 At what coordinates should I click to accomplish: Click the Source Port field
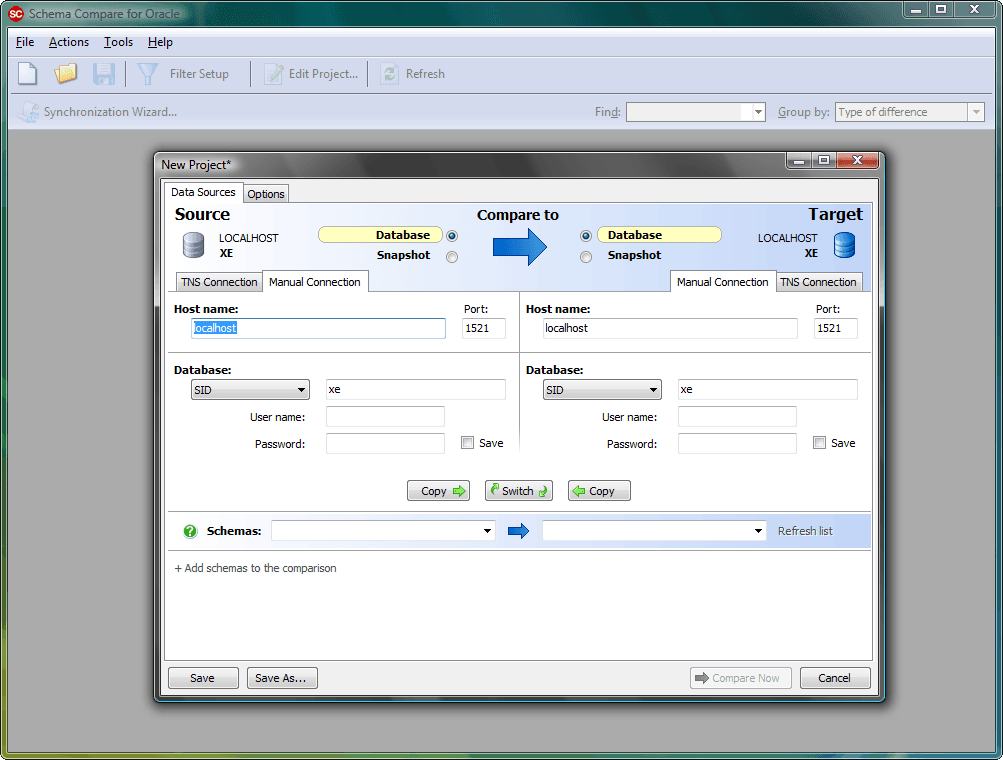click(484, 328)
